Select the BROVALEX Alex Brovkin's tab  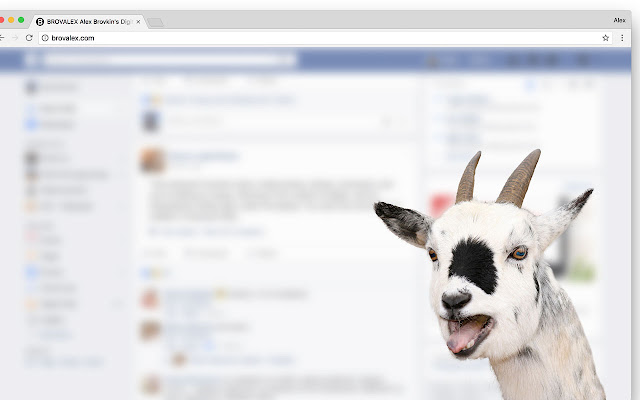point(87,22)
